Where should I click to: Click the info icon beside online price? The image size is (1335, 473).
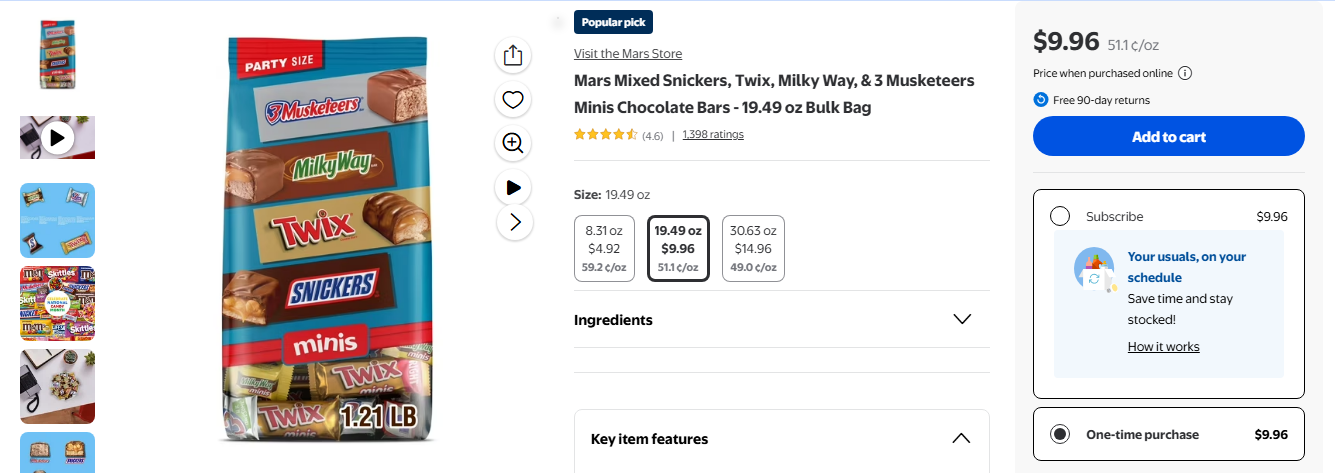pos(1184,73)
